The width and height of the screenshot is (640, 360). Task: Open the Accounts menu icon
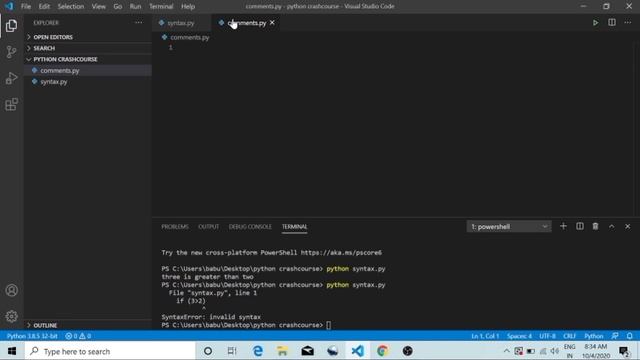(x=11, y=291)
